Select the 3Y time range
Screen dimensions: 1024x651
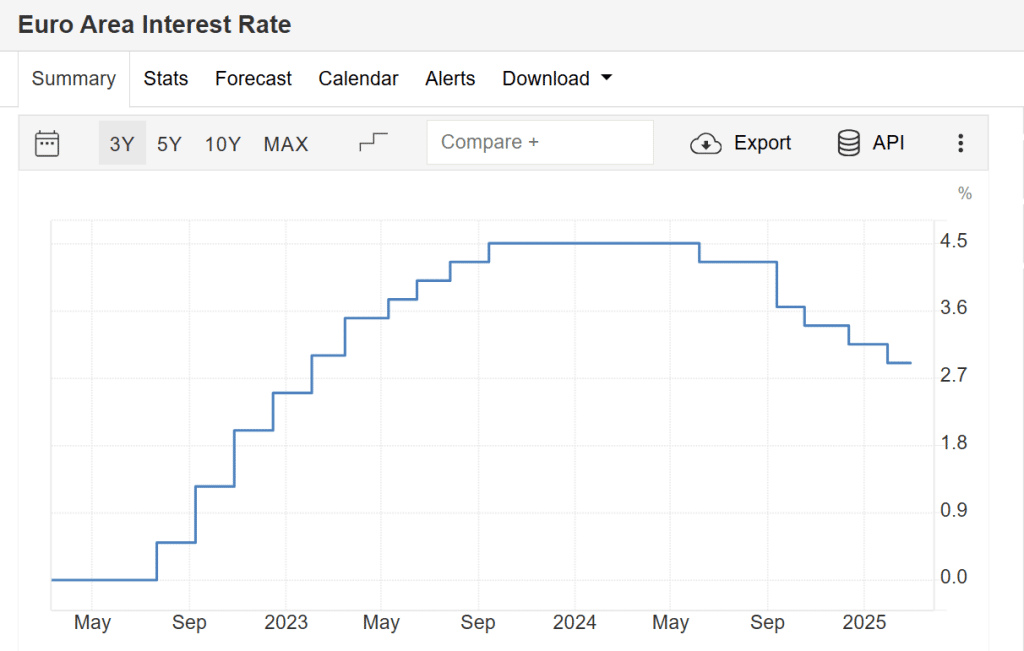pos(122,144)
